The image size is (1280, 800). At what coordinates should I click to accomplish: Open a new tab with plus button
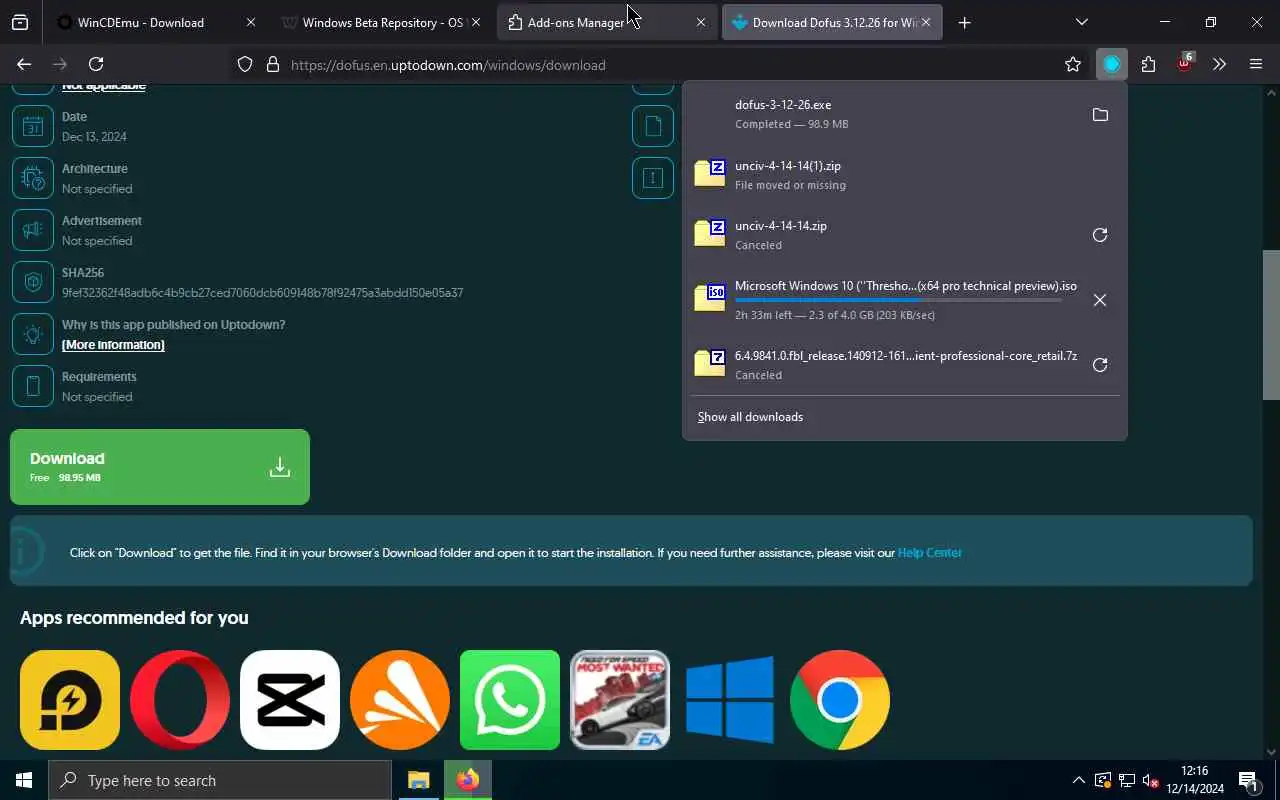(964, 22)
